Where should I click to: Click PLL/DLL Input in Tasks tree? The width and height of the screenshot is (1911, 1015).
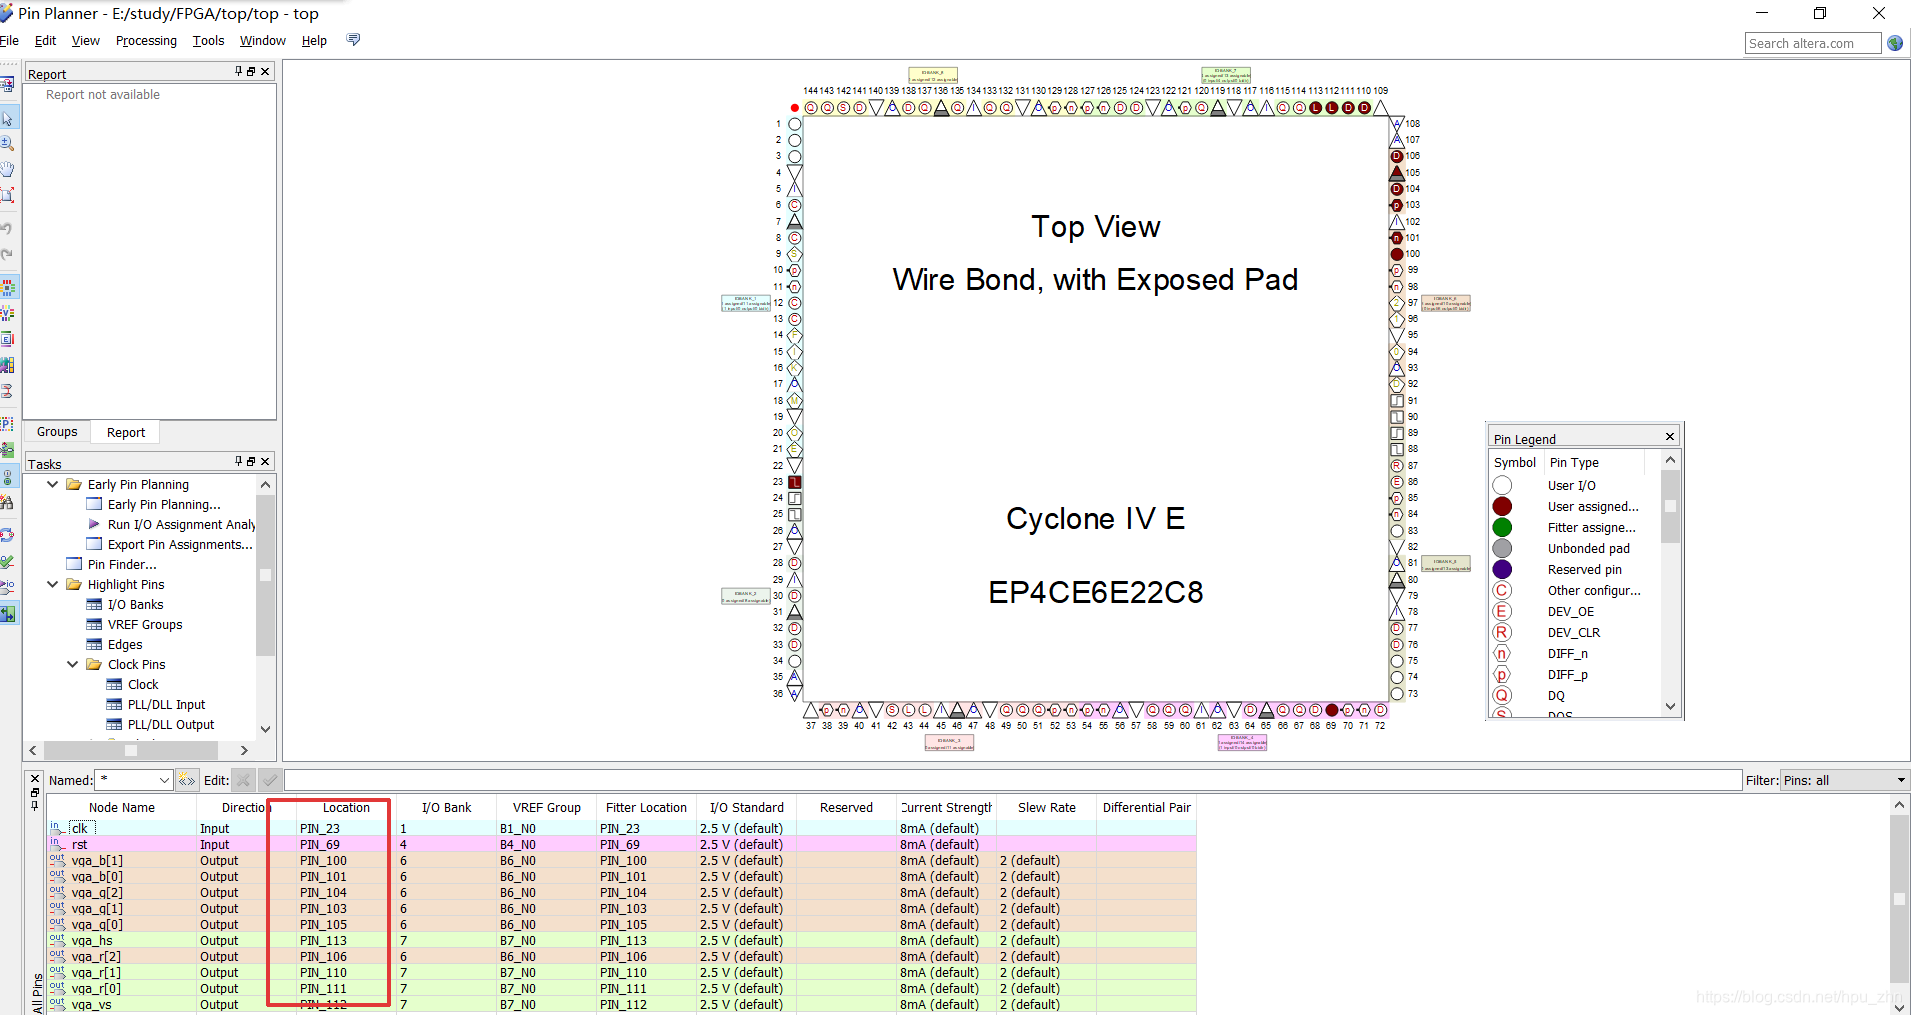(x=166, y=704)
